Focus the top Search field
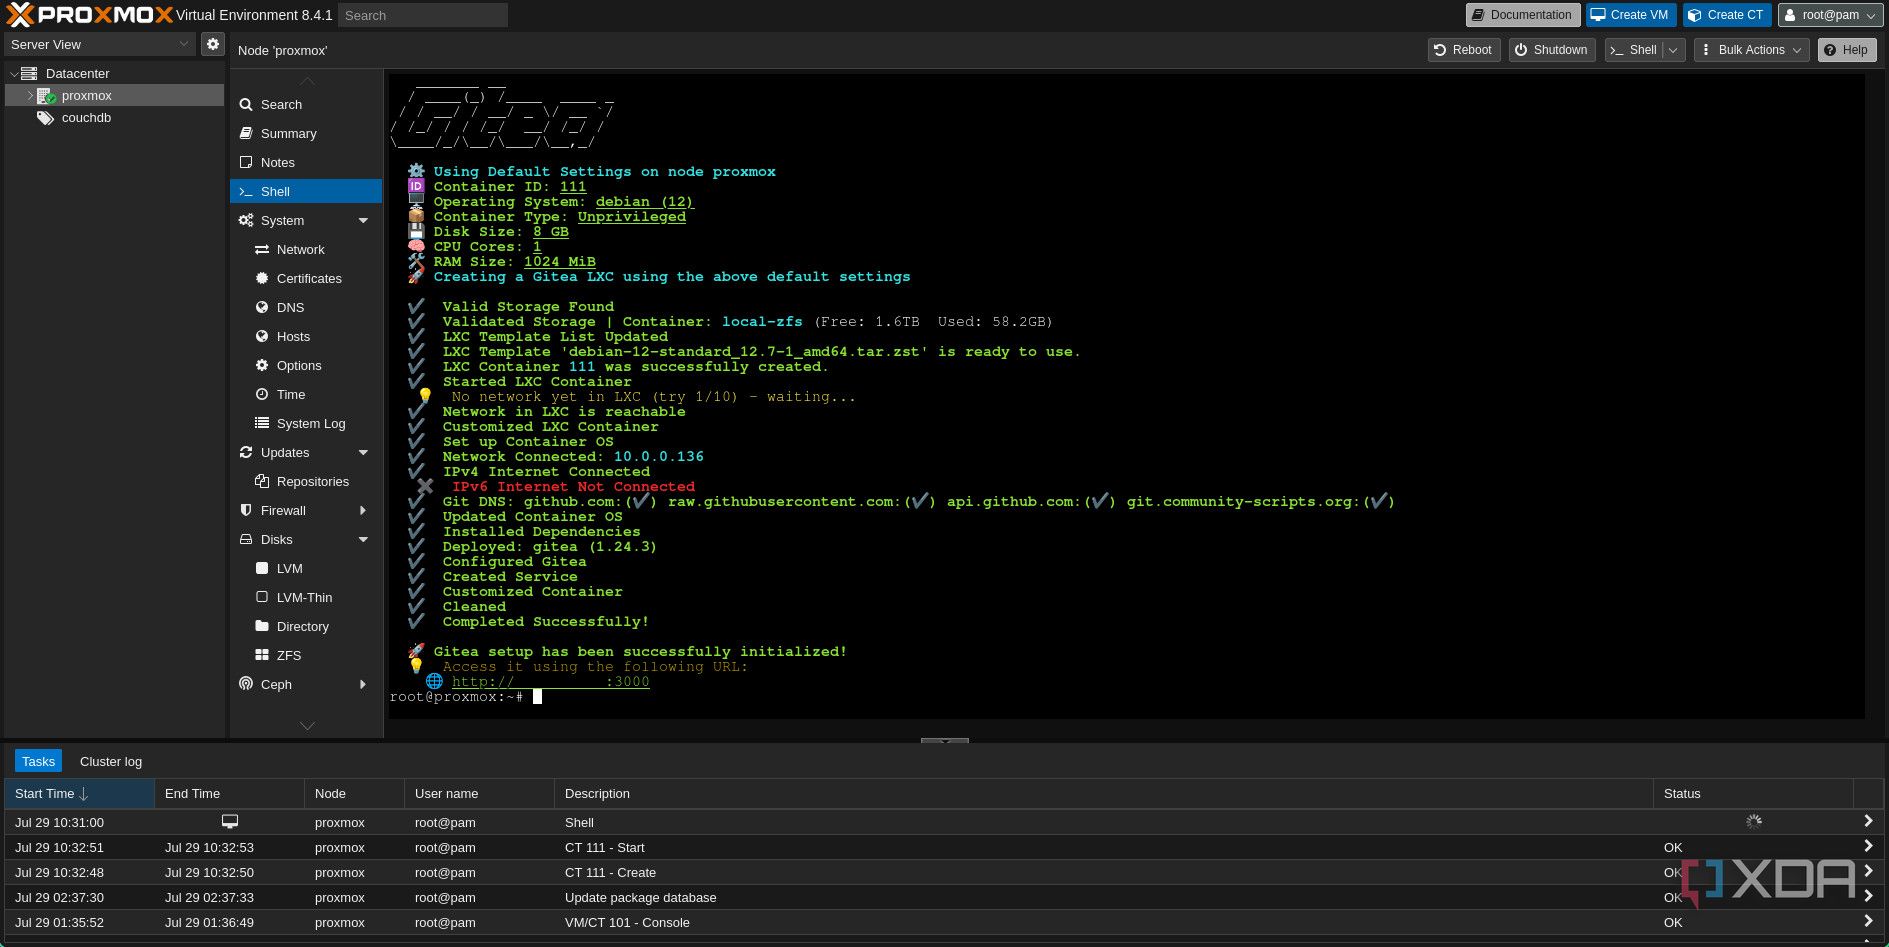The height and width of the screenshot is (947, 1889). pyautogui.click(x=423, y=15)
